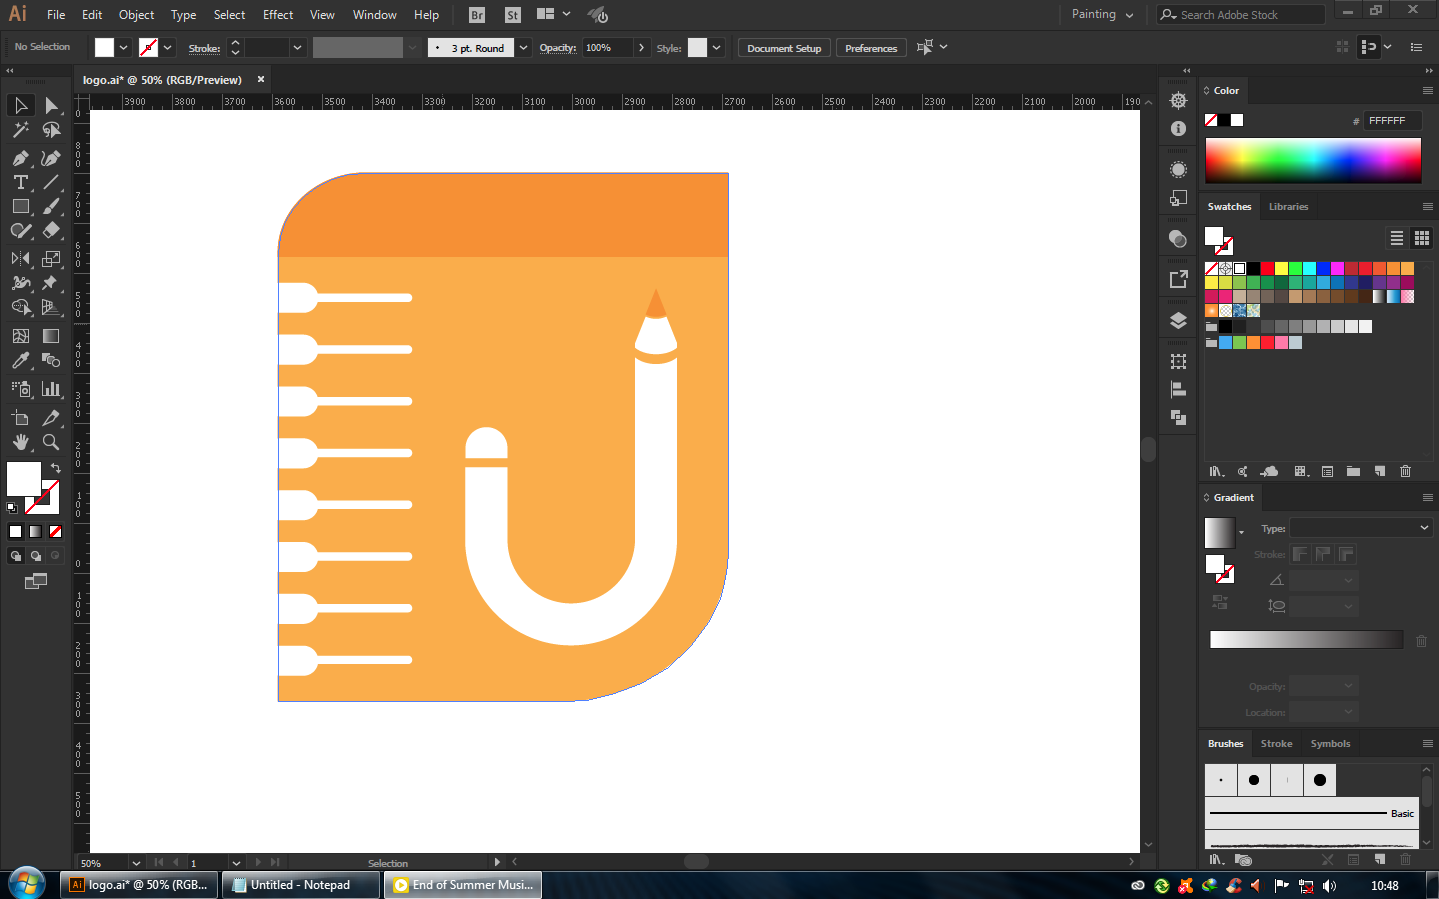Select the Symbol Sprayer tool

point(20,389)
